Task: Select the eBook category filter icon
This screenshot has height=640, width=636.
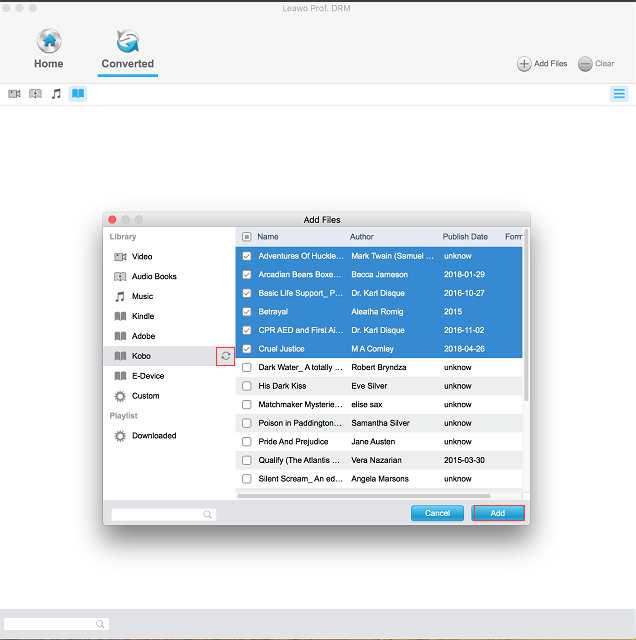Action: 78,94
